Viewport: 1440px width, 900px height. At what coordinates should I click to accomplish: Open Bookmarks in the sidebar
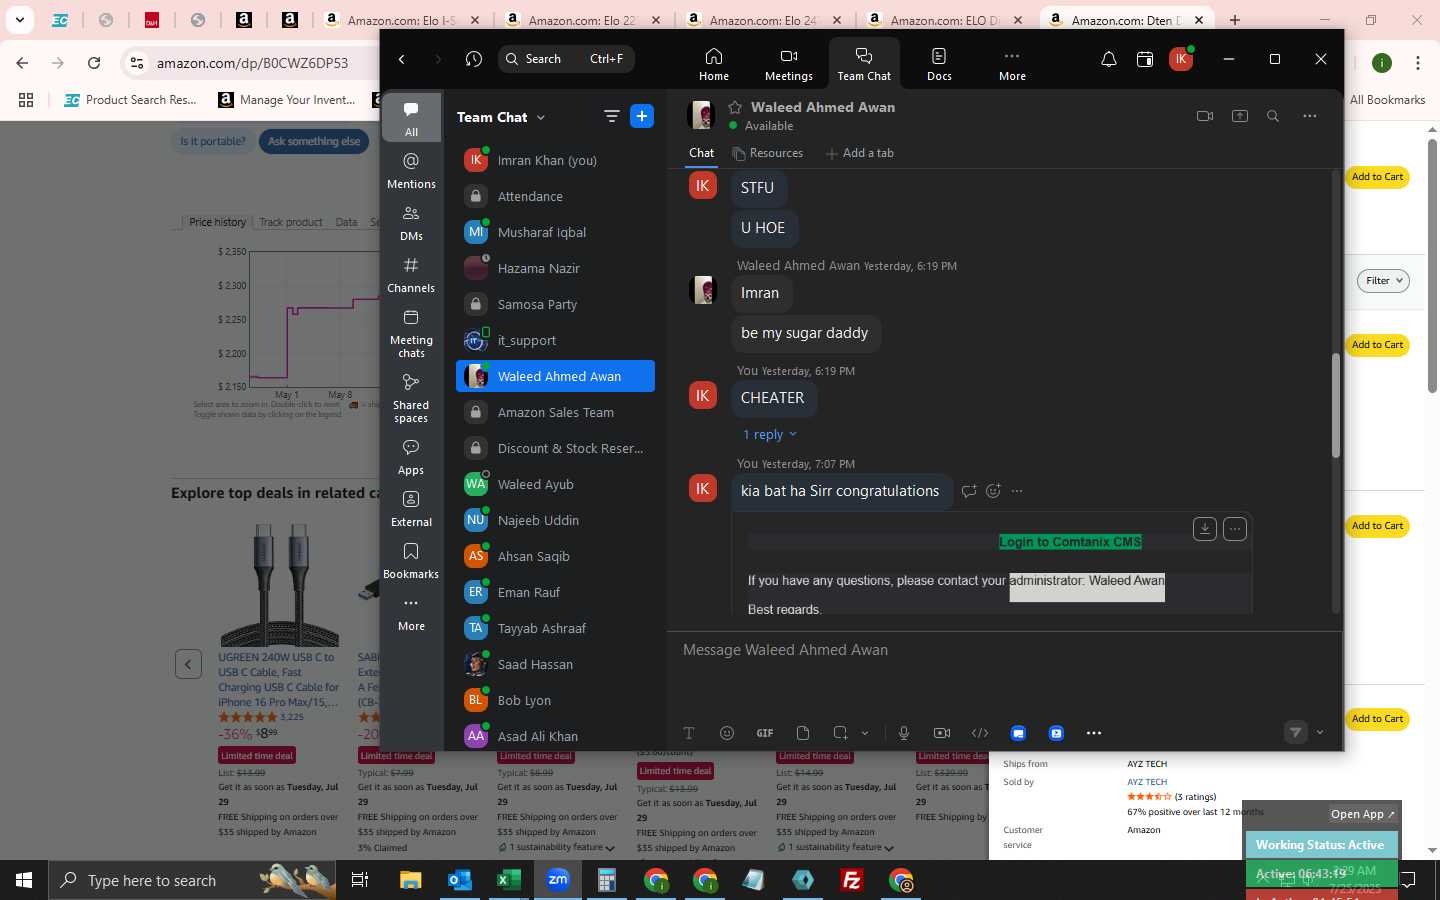(x=411, y=560)
